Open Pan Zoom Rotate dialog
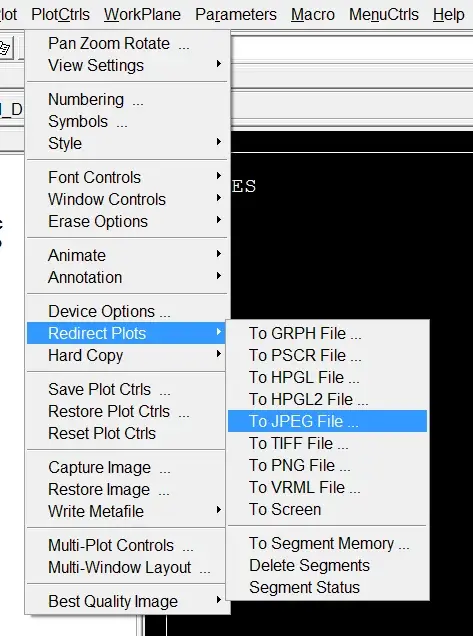 (x=127, y=43)
